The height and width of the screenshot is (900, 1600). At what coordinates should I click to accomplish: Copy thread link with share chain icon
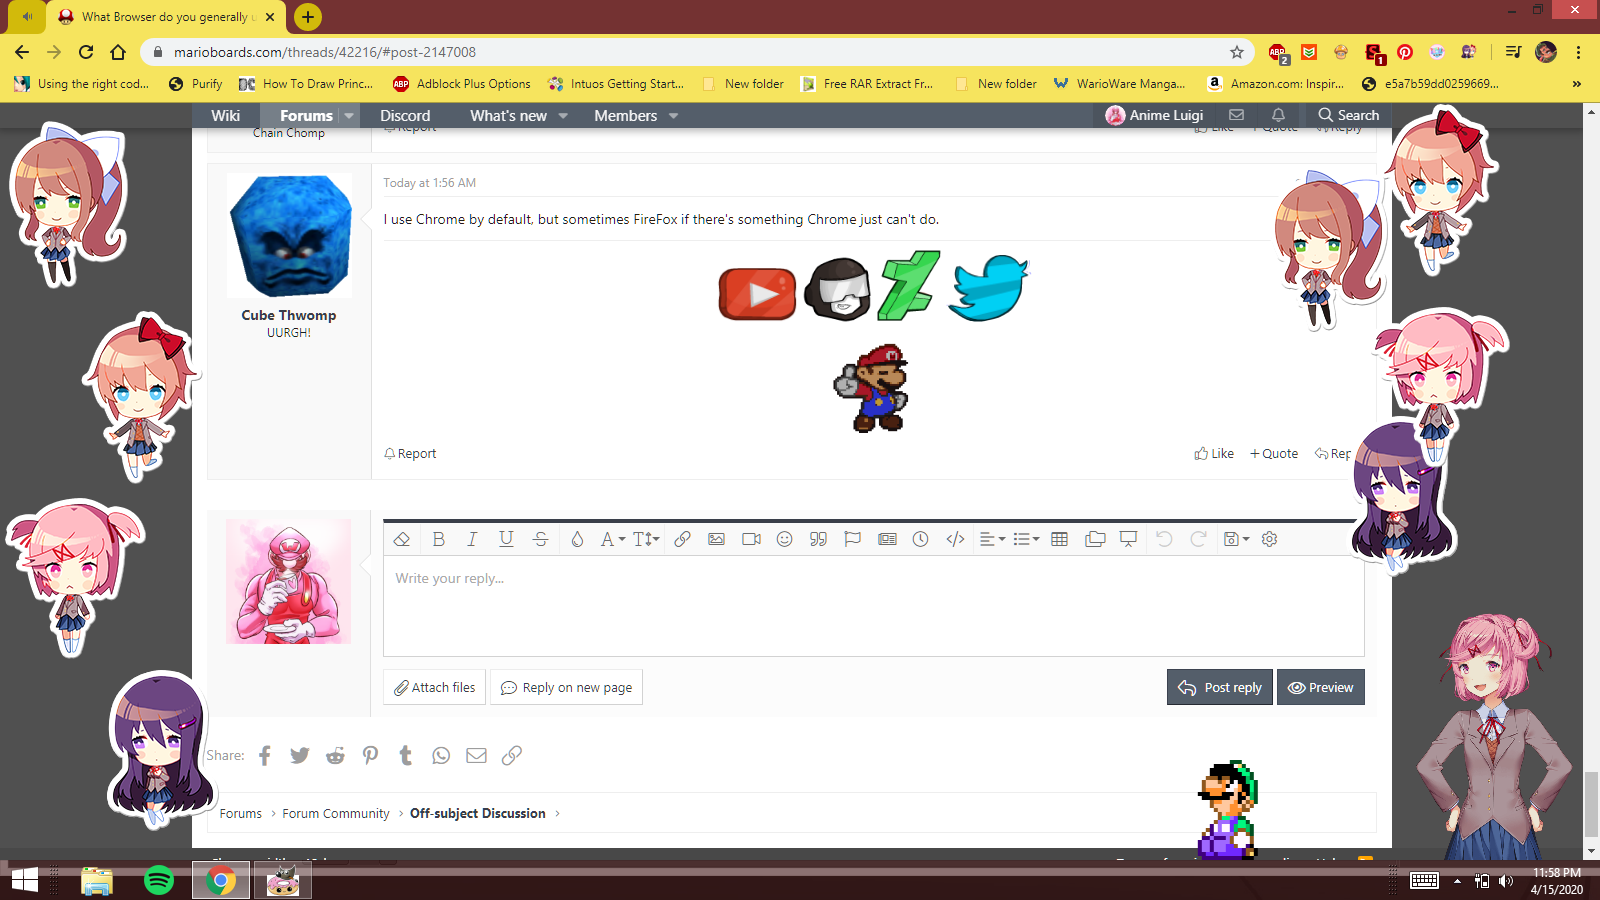click(512, 755)
